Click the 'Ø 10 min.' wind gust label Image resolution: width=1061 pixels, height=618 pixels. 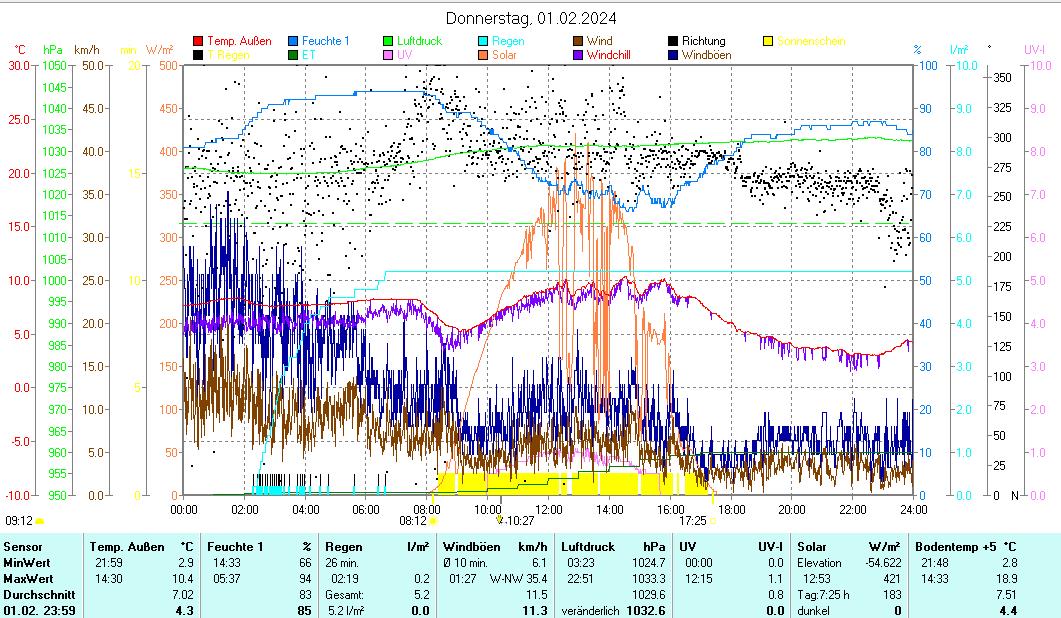[466, 562]
